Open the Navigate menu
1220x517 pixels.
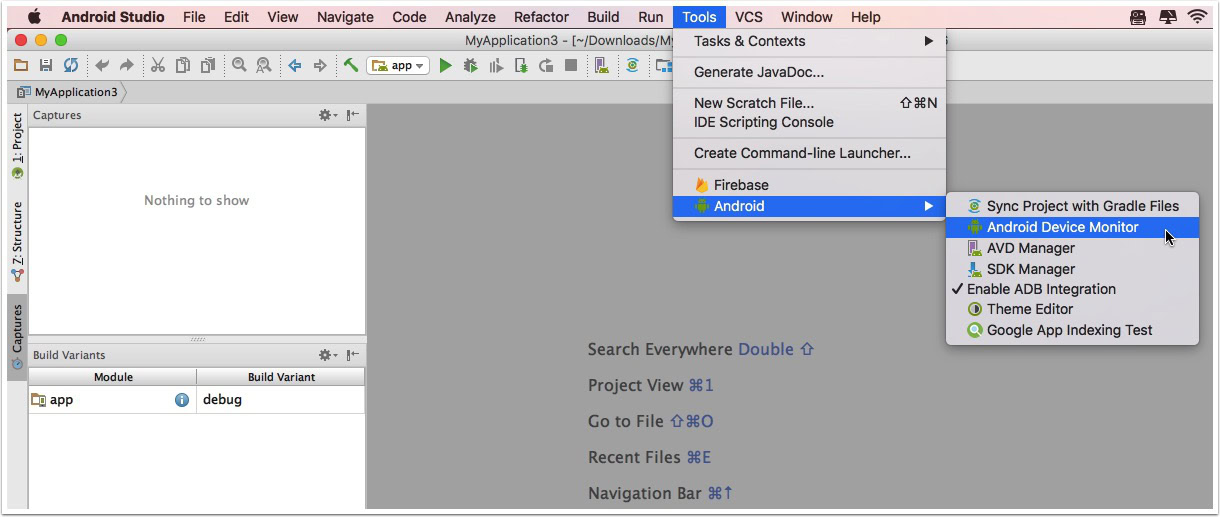click(345, 17)
